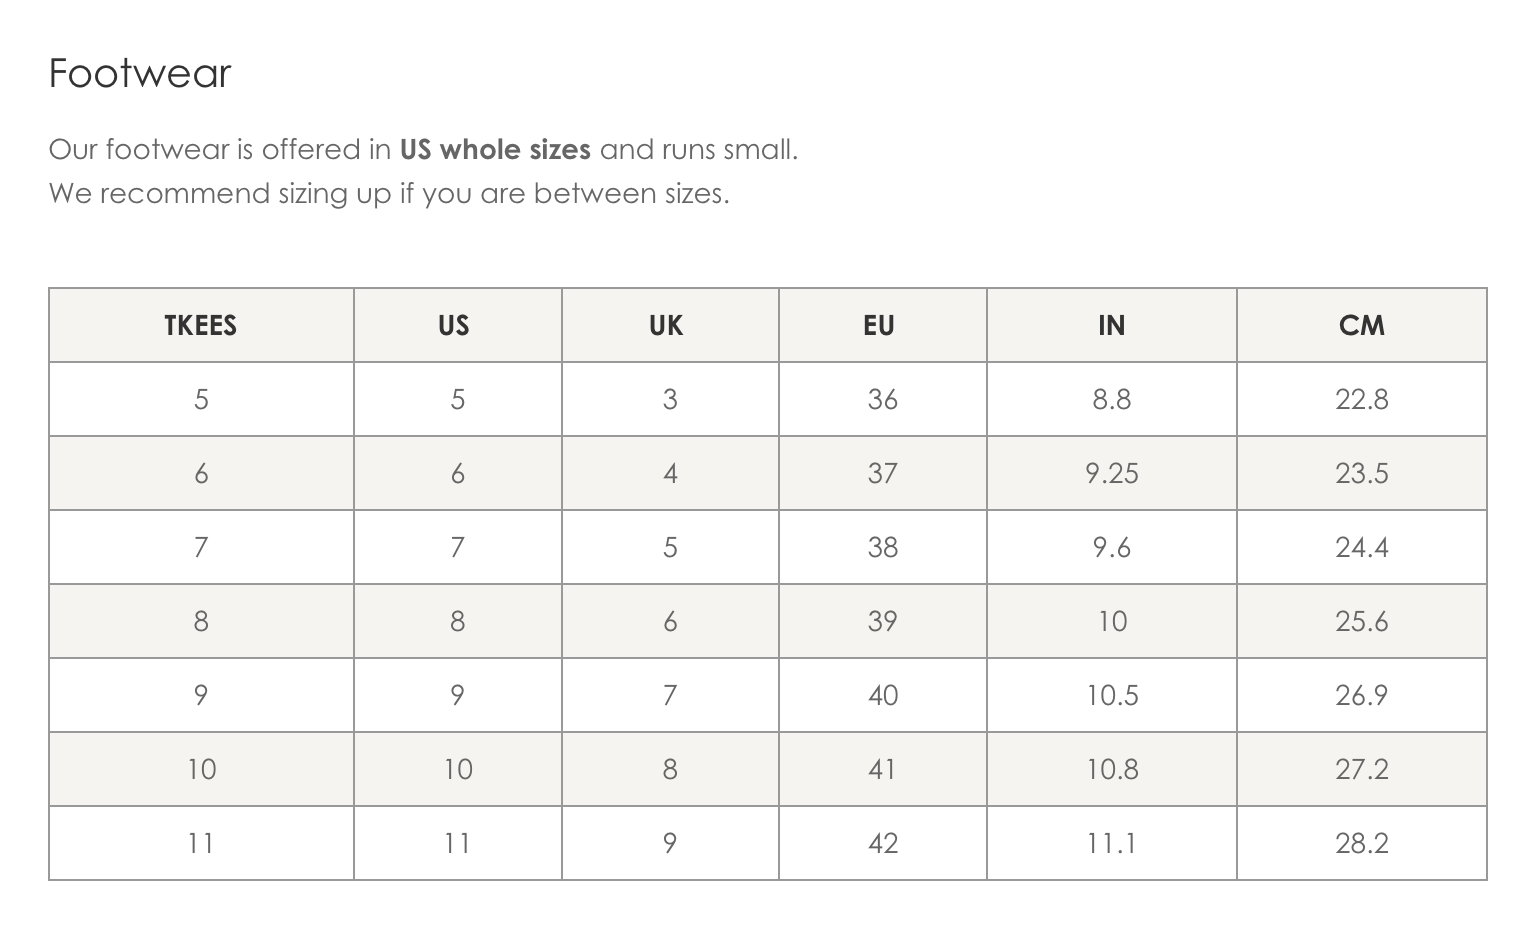Click the IN column header
The width and height of the screenshot is (1522, 928).
point(1112,325)
